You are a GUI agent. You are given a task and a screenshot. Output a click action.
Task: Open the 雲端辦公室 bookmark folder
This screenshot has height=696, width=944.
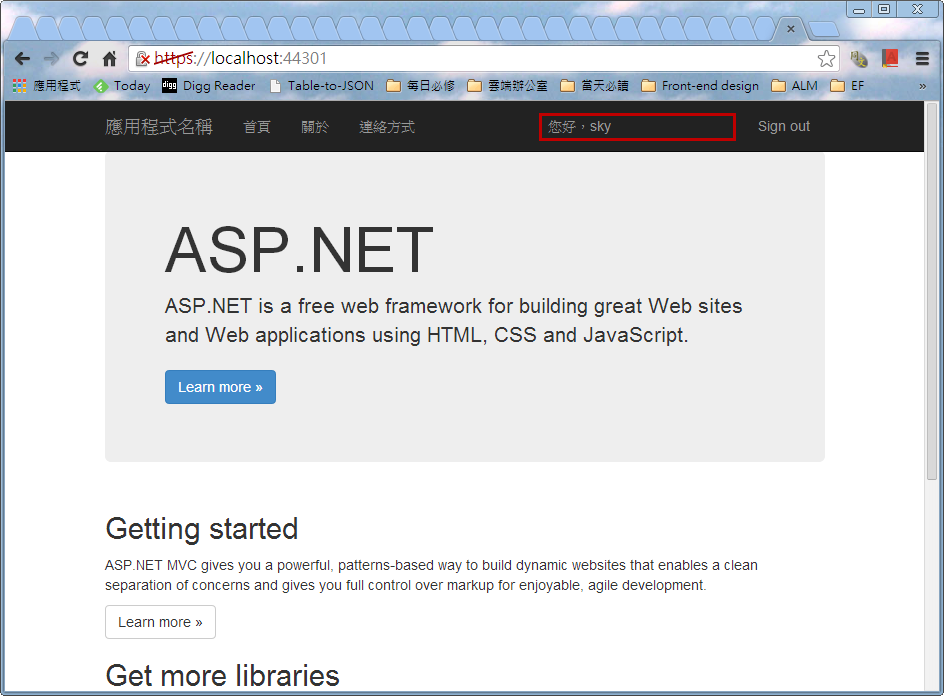[508, 86]
